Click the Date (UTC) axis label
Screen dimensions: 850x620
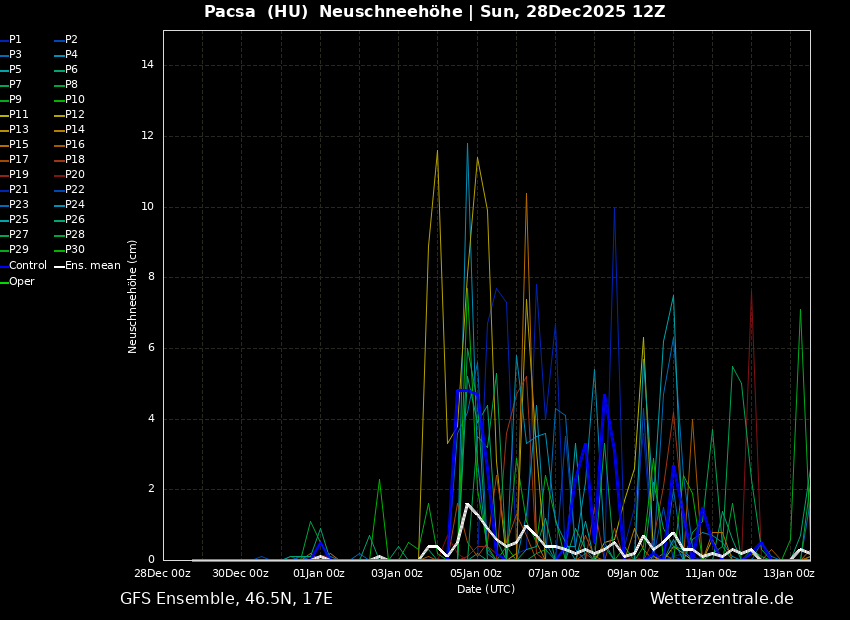pyautogui.click(x=486, y=589)
